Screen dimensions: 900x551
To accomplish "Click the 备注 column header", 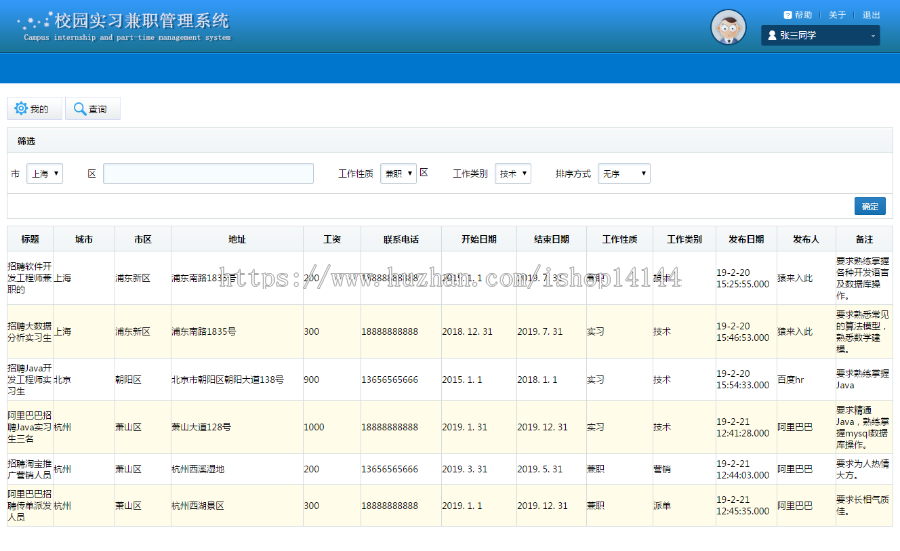I will [864, 239].
